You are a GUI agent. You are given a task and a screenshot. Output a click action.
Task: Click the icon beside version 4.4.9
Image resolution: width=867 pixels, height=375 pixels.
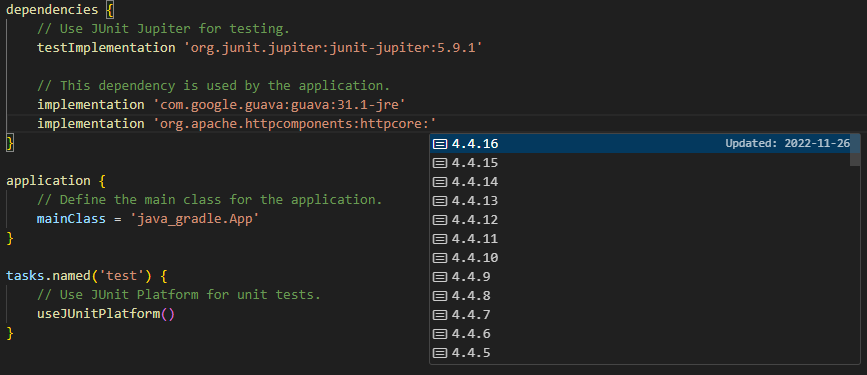pos(440,277)
